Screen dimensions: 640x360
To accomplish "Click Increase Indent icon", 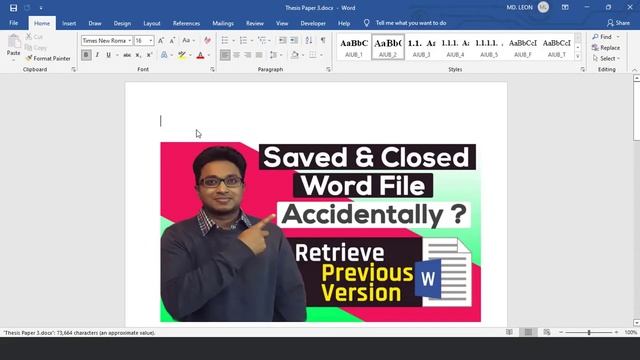I will click(x=294, y=40).
